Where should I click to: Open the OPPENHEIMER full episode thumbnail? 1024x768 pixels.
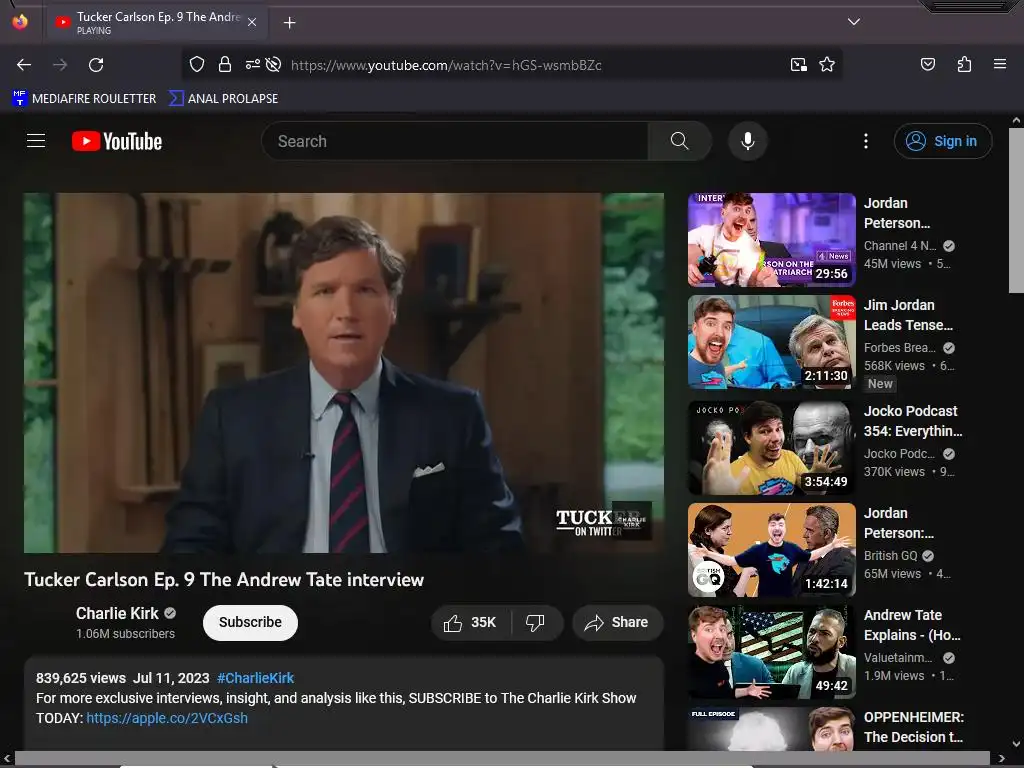(x=772, y=729)
